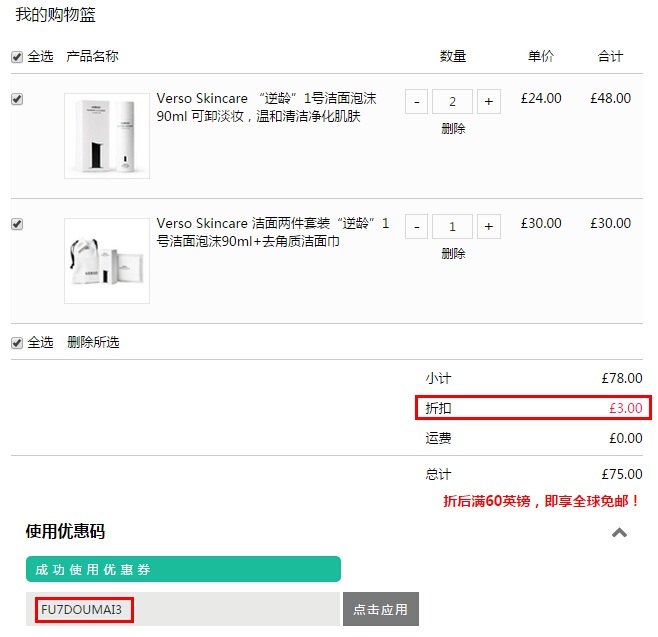Decrease quantity of Verso foaming cleanser 90ml
Screen dimensions: 658x637
(416, 102)
